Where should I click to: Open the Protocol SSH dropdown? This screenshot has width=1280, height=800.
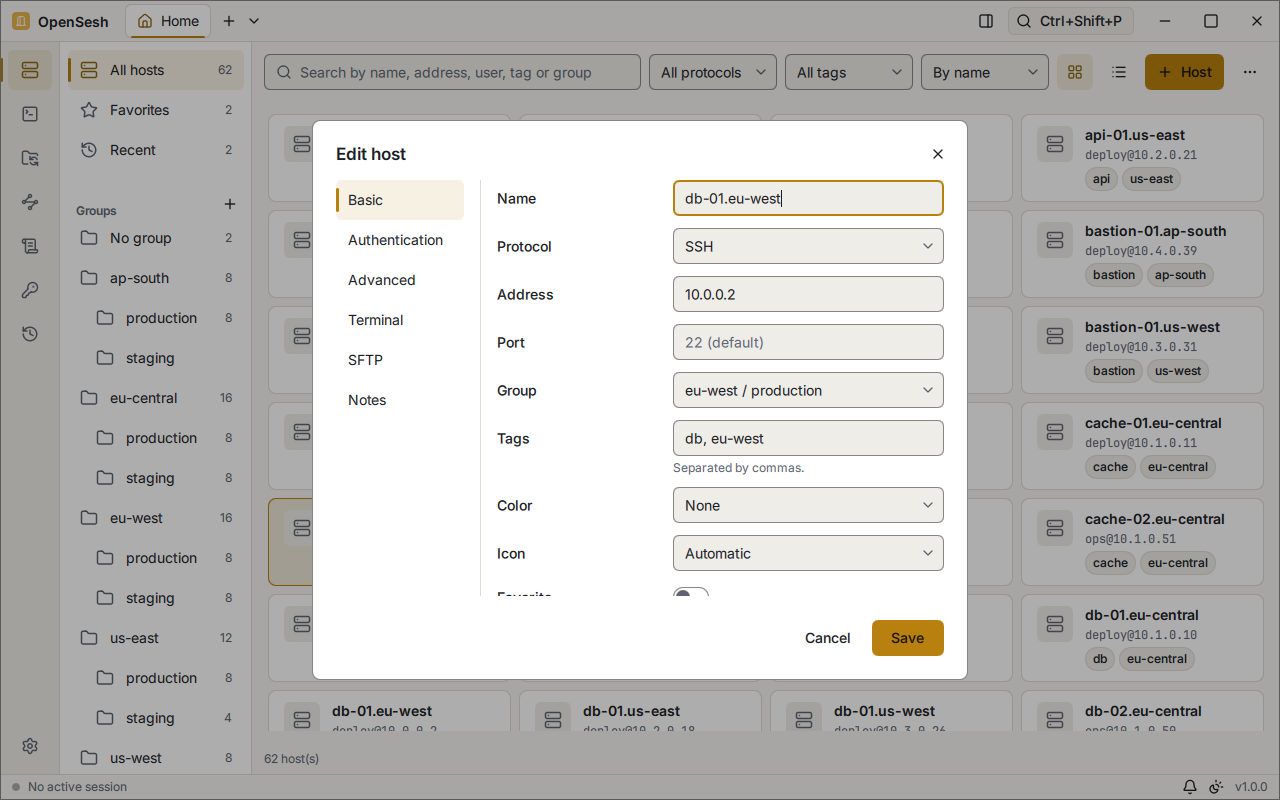click(808, 246)
